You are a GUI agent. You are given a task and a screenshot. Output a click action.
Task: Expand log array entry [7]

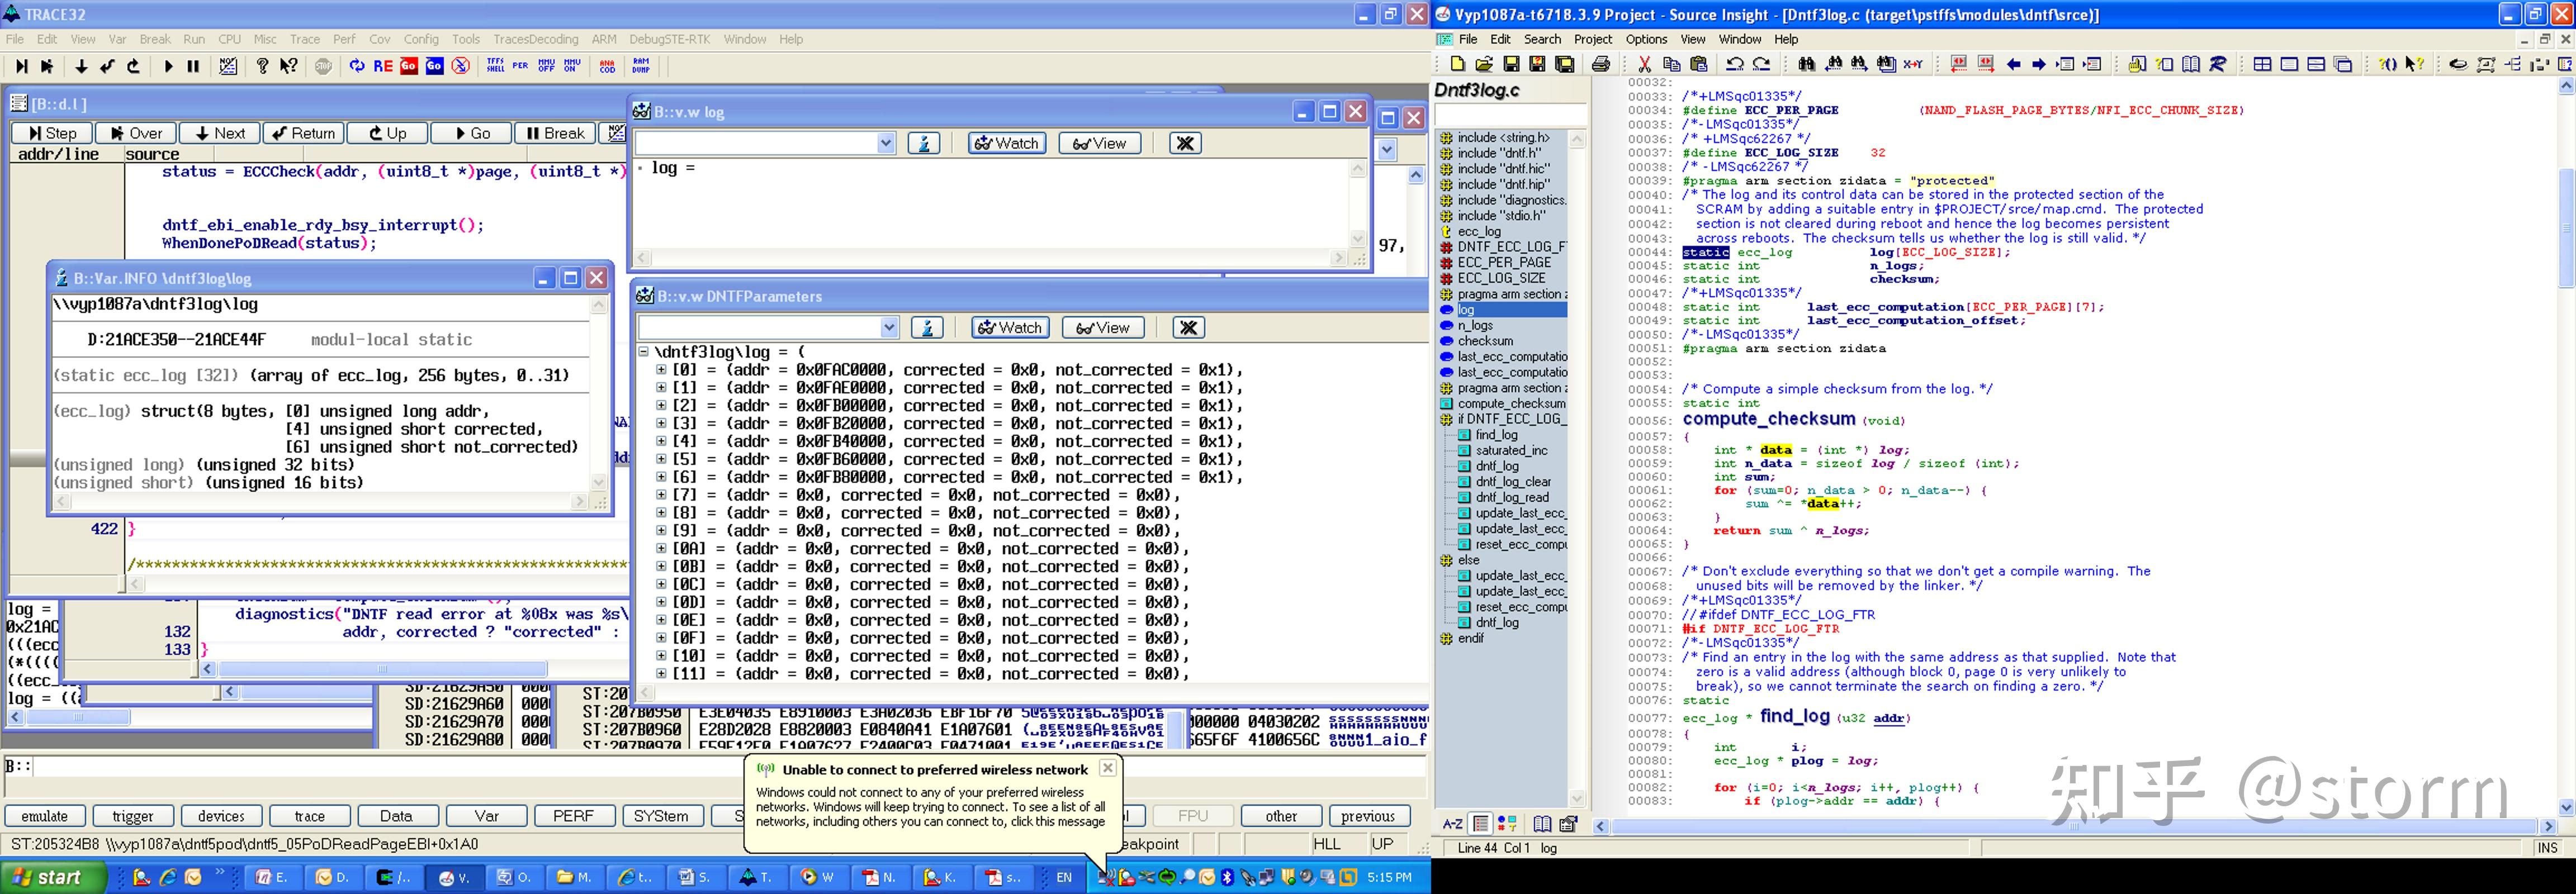(x=661, y=495)
